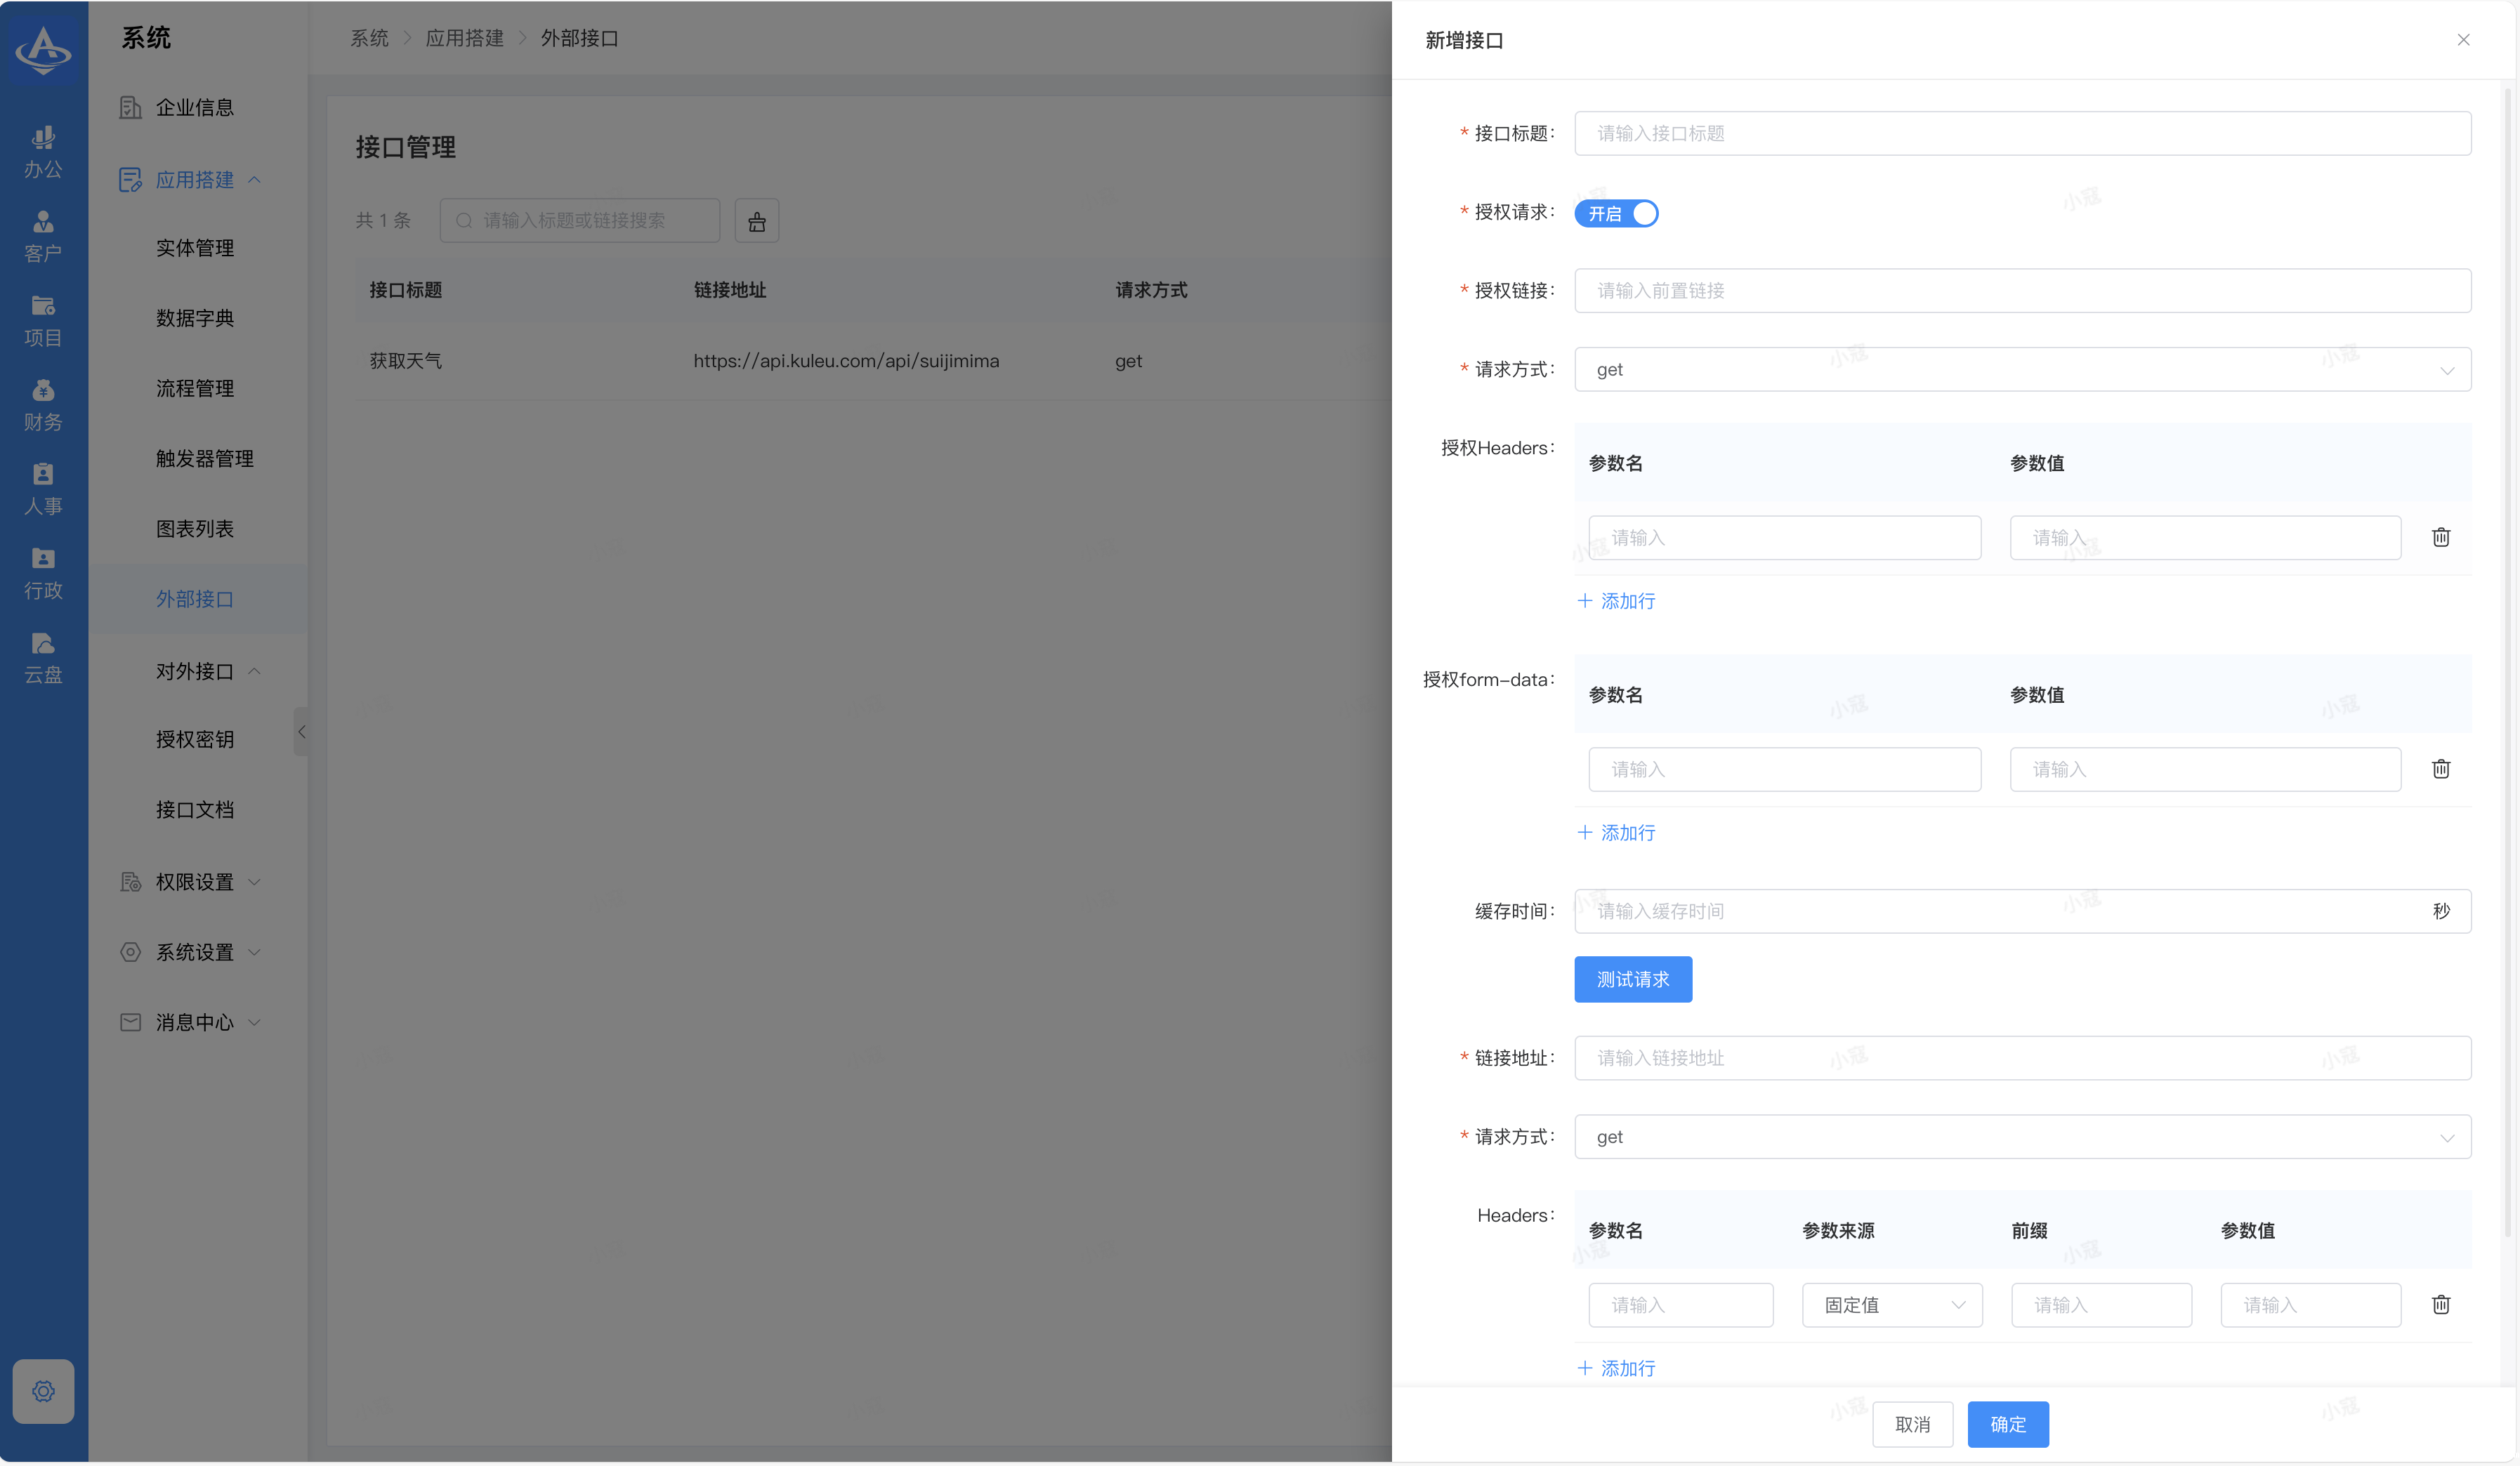Click 添加行 under 授权Headers
Viewport: 2520px width, 1466px height.
click(1616, 601)
